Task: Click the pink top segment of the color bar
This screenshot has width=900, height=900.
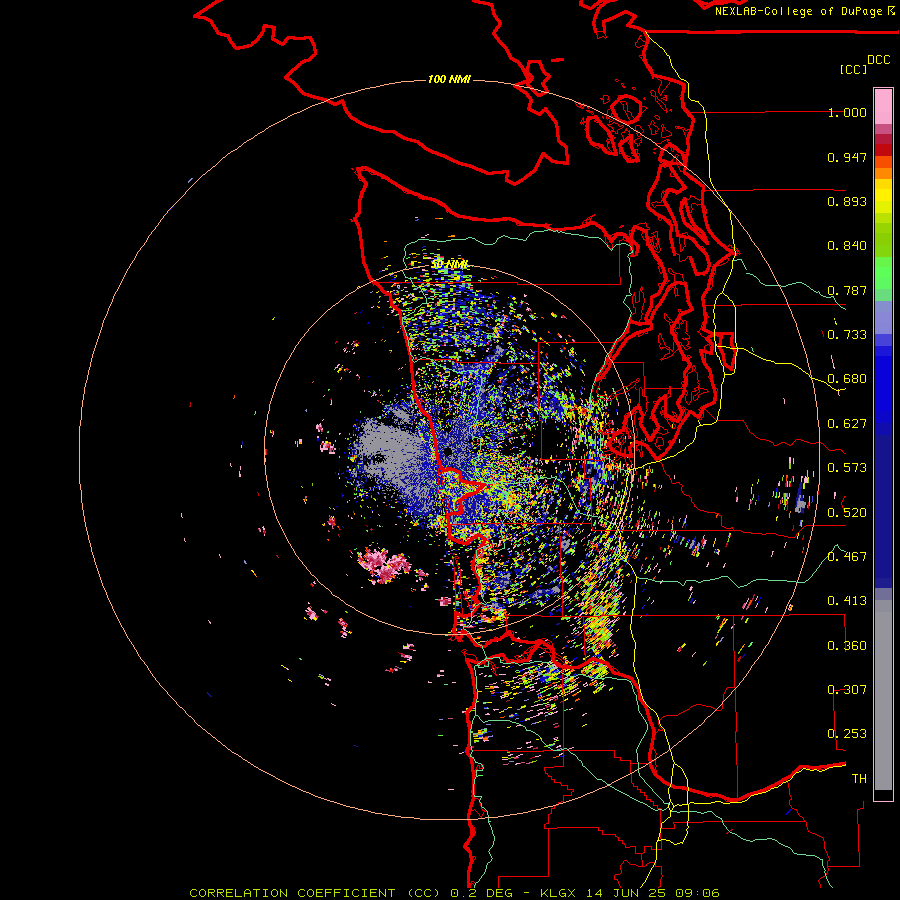Action: point(883,106)
